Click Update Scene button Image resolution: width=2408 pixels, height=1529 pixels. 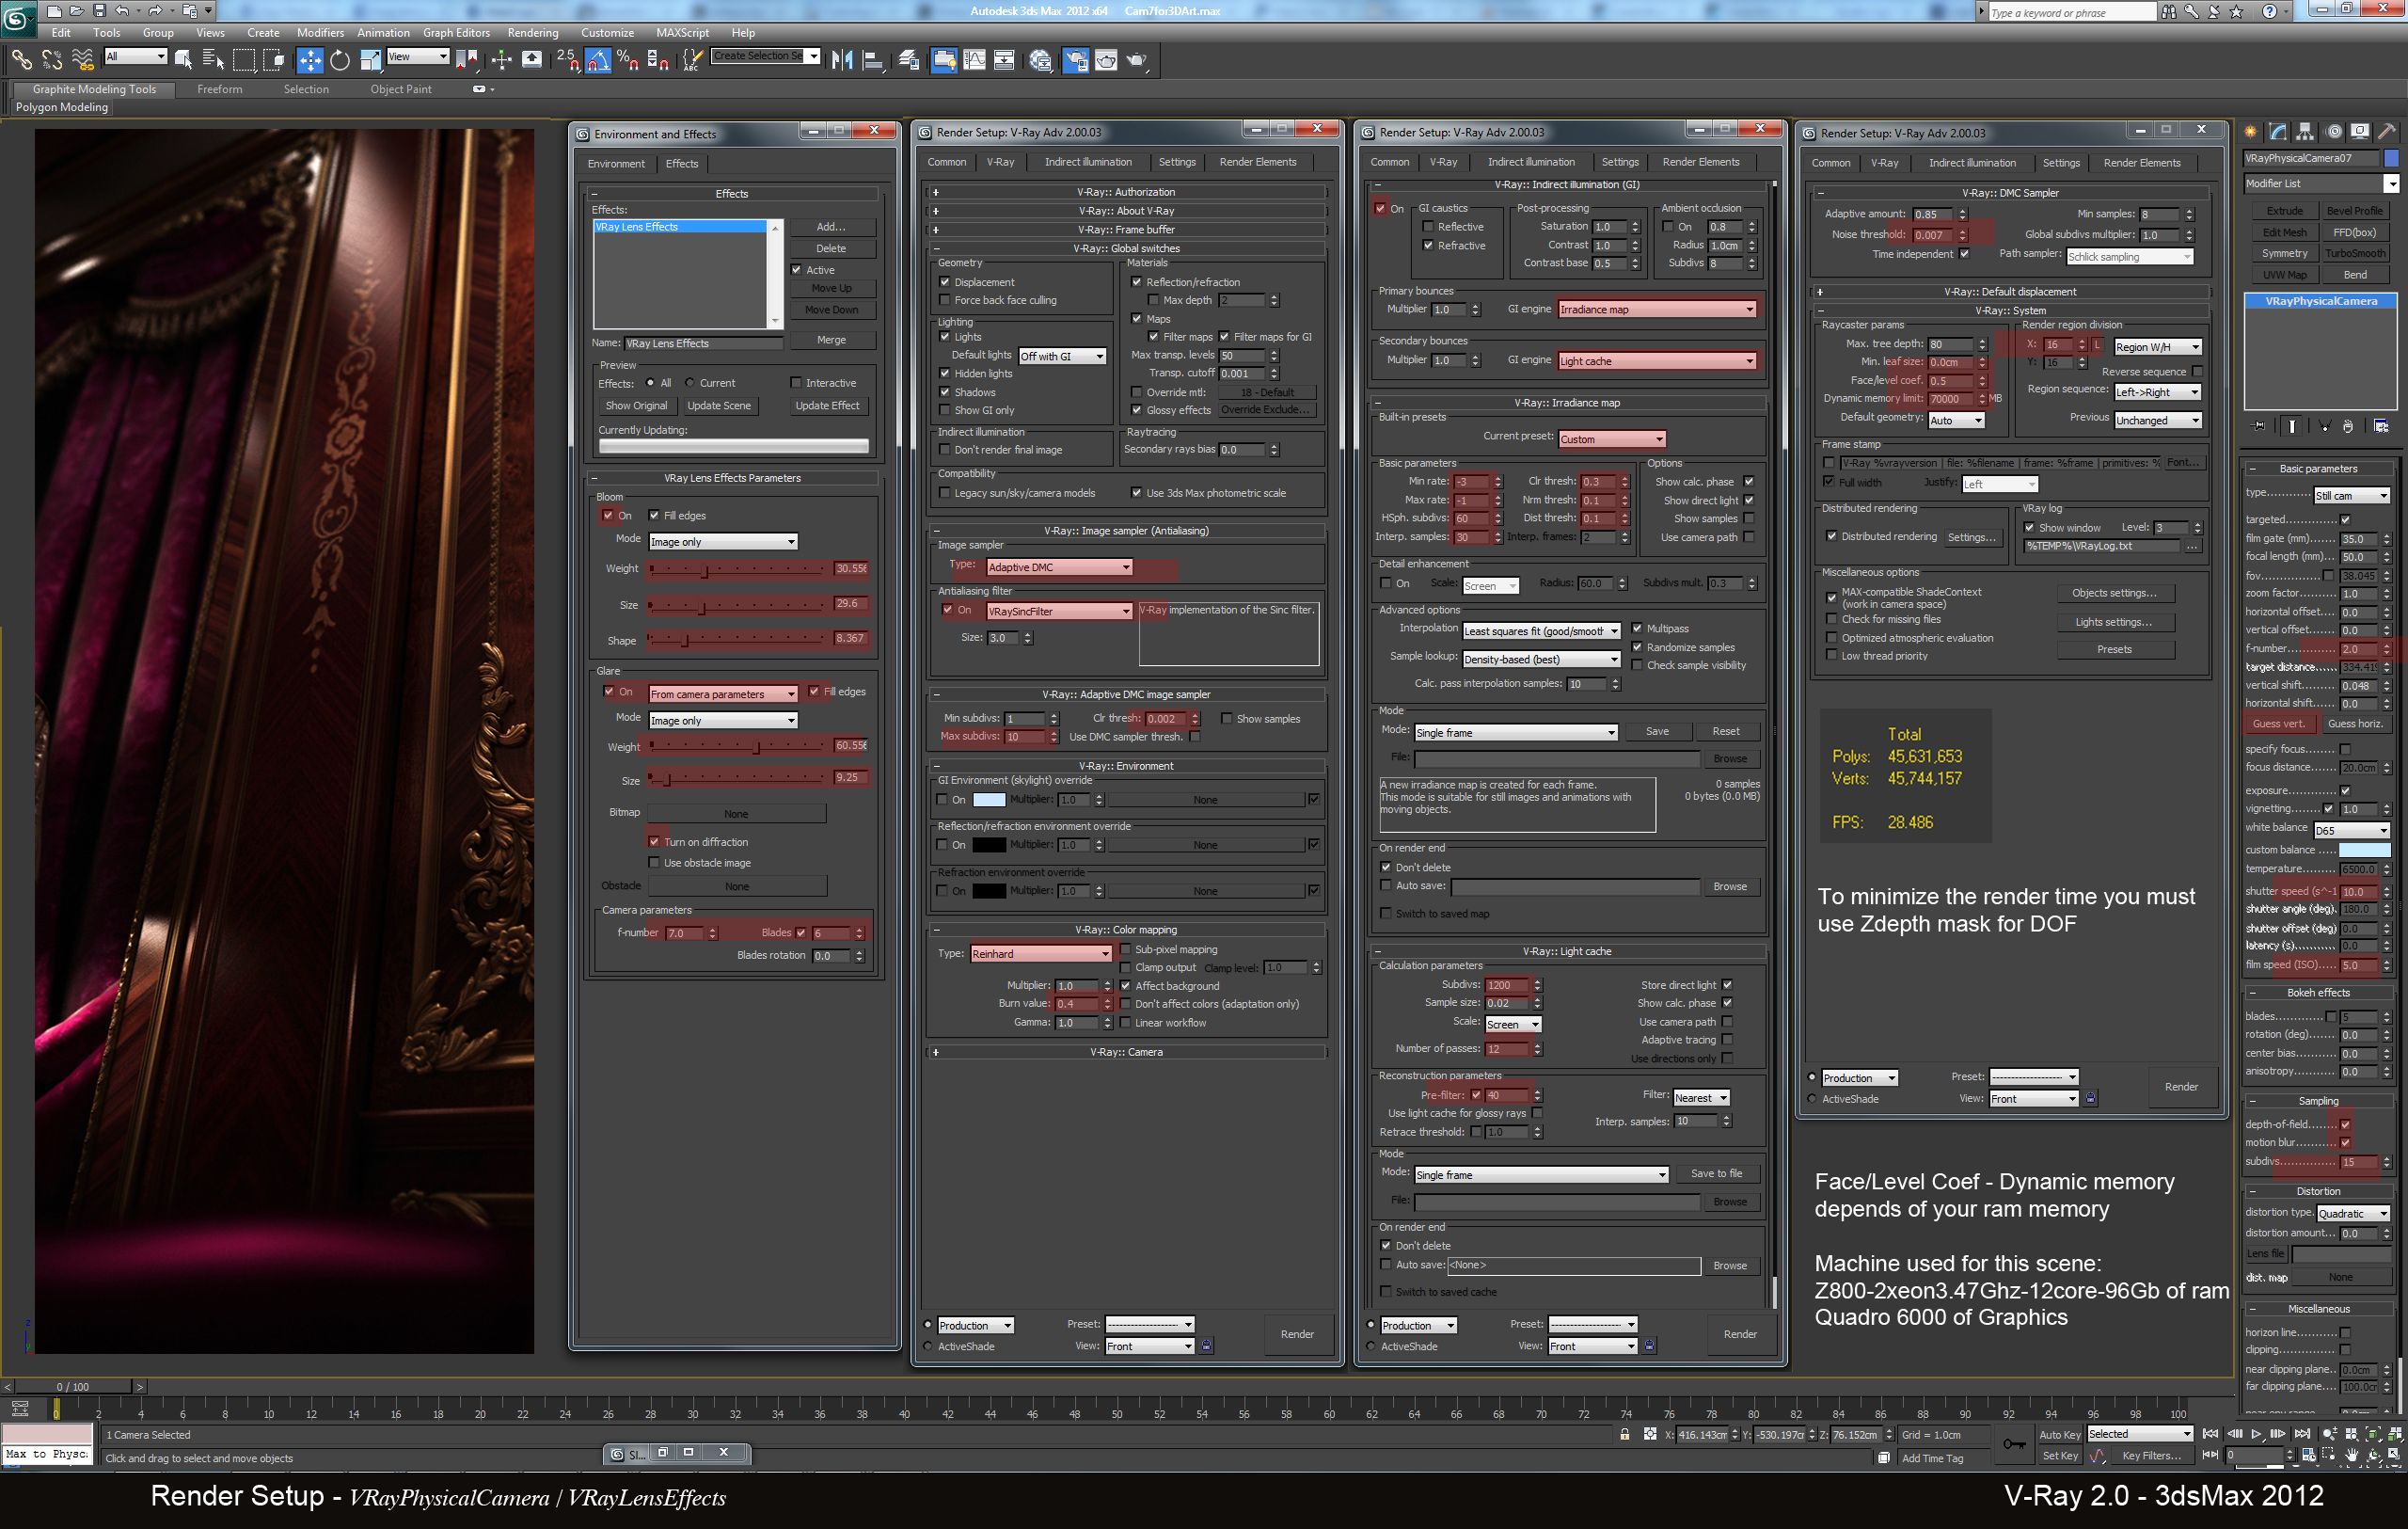pos(719,406)
